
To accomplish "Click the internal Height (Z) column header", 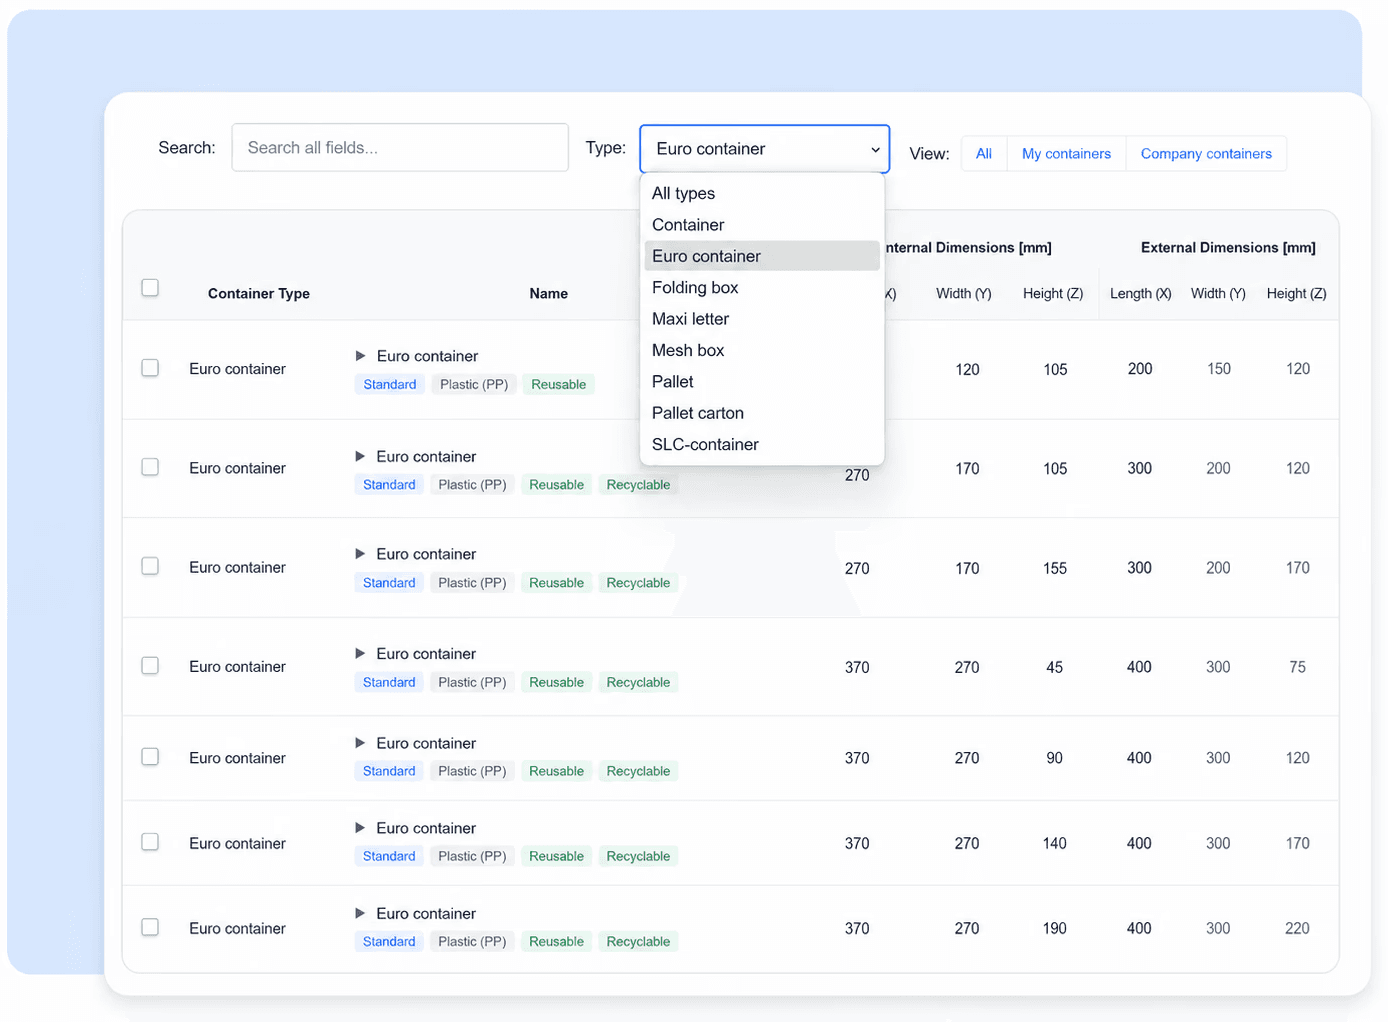I will (x=1053, y=294).
